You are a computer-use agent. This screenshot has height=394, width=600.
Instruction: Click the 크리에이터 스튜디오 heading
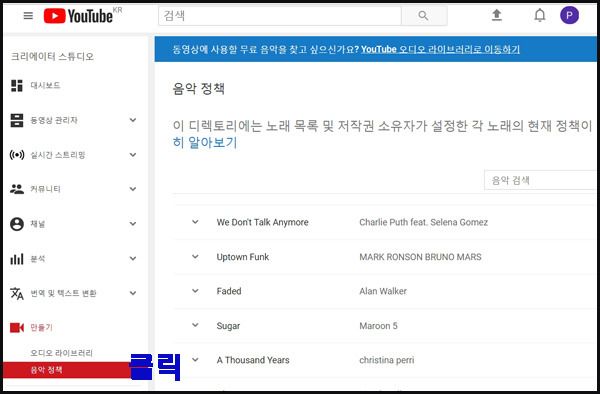click(x=52, y=57)
